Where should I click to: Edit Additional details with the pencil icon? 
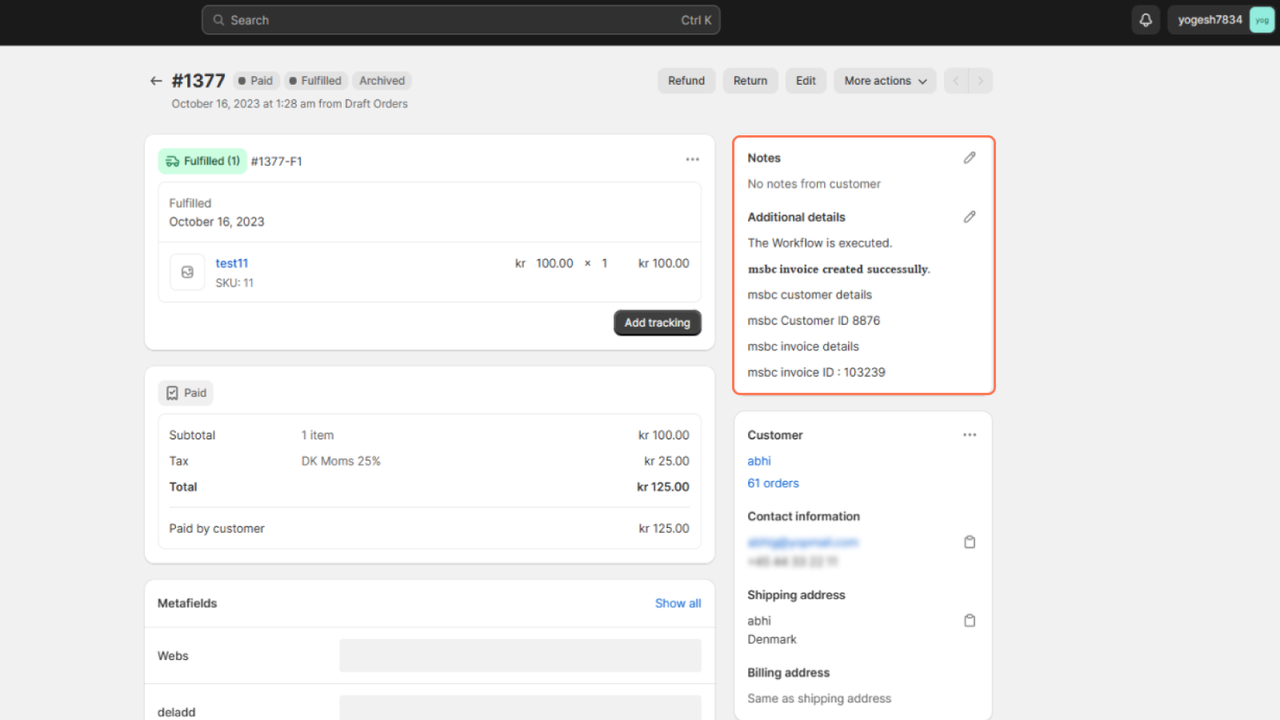point(969,217)
